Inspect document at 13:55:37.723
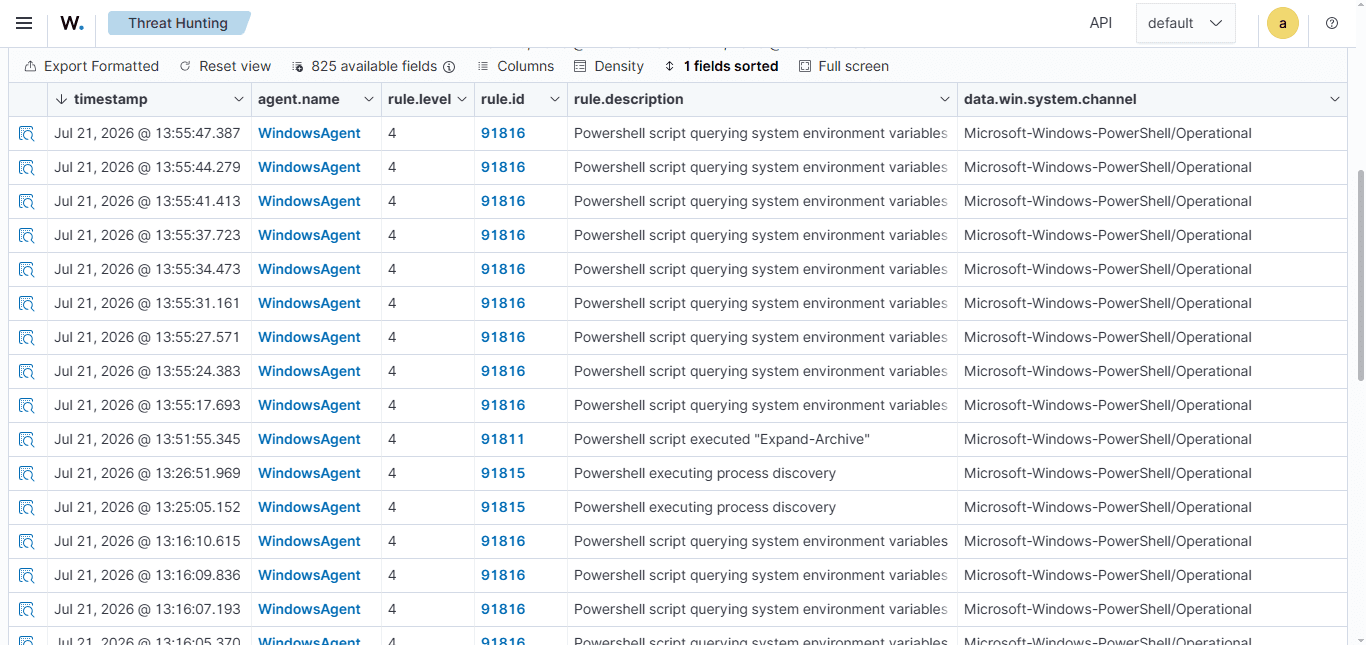1366x645 pixels. click(x=27, y=235)
